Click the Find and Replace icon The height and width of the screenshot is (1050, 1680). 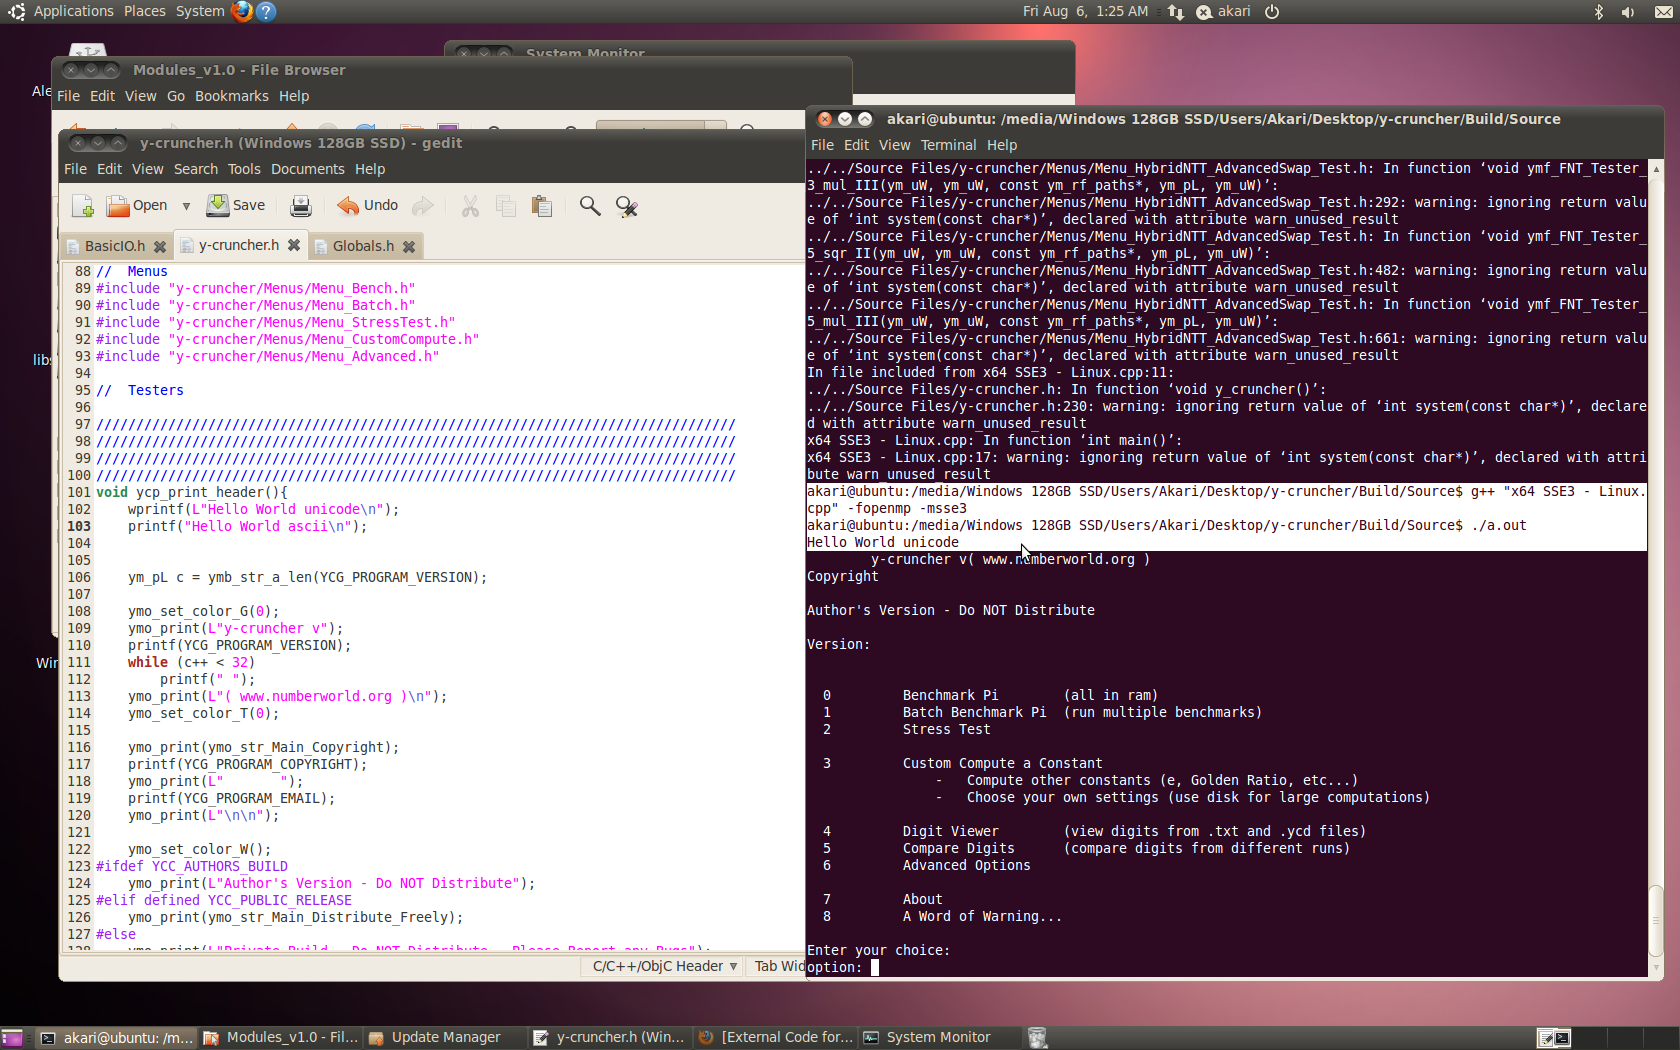point(627,206)
